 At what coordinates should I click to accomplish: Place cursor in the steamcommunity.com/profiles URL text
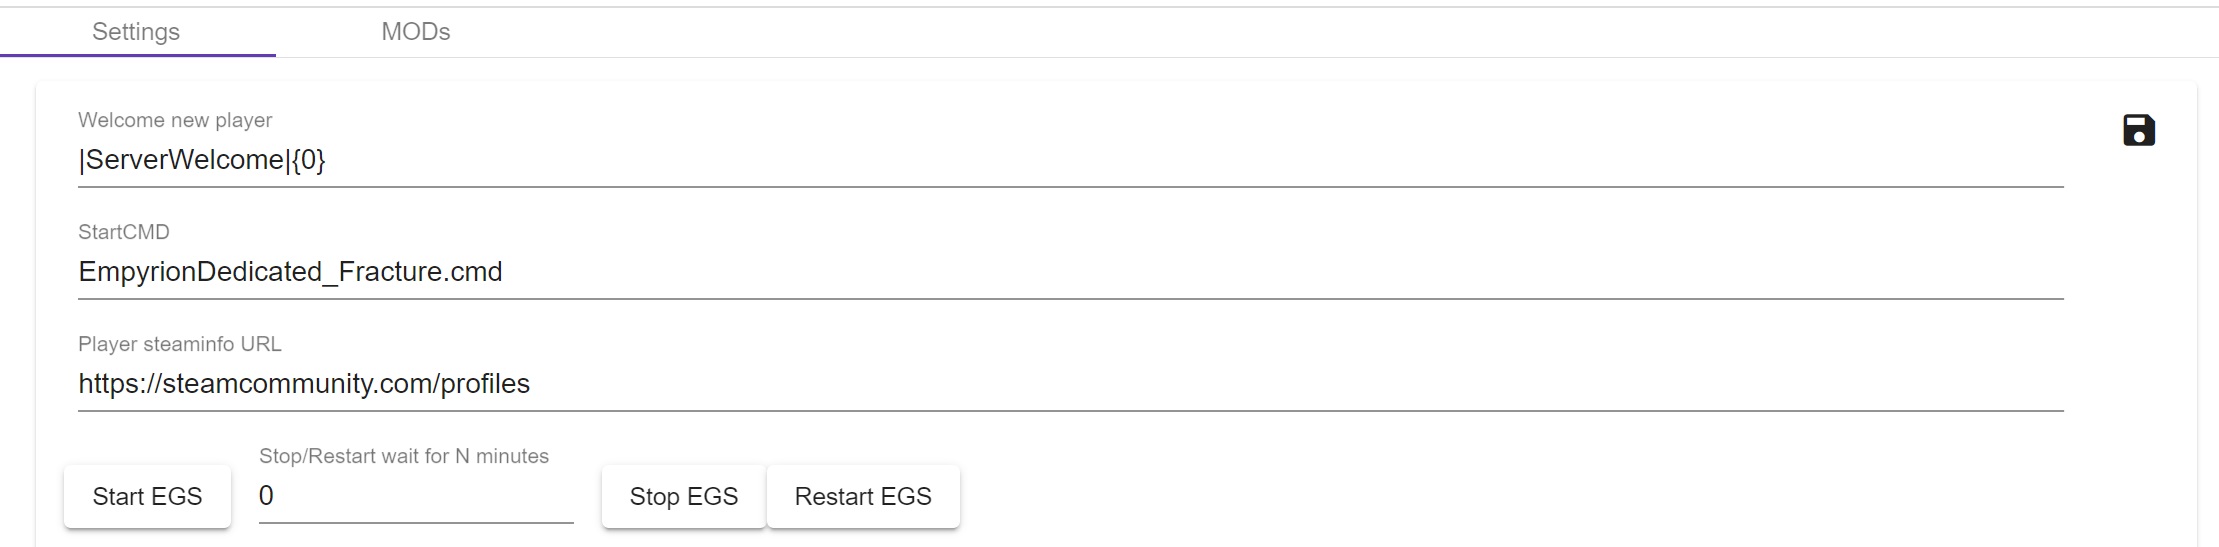[304, 384]
